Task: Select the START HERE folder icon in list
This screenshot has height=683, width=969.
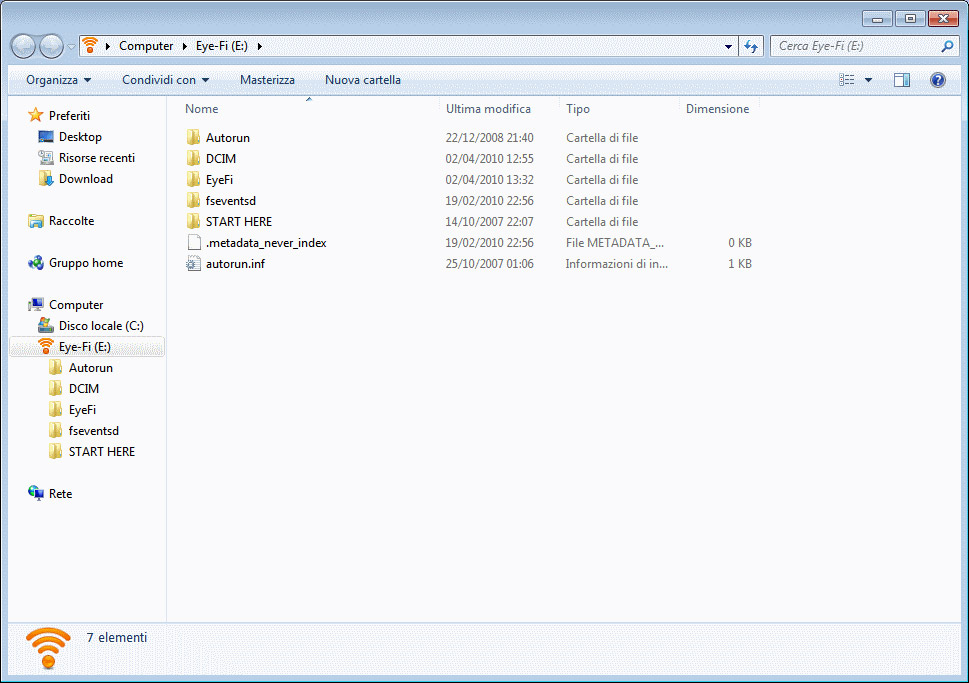Action: 193,222
